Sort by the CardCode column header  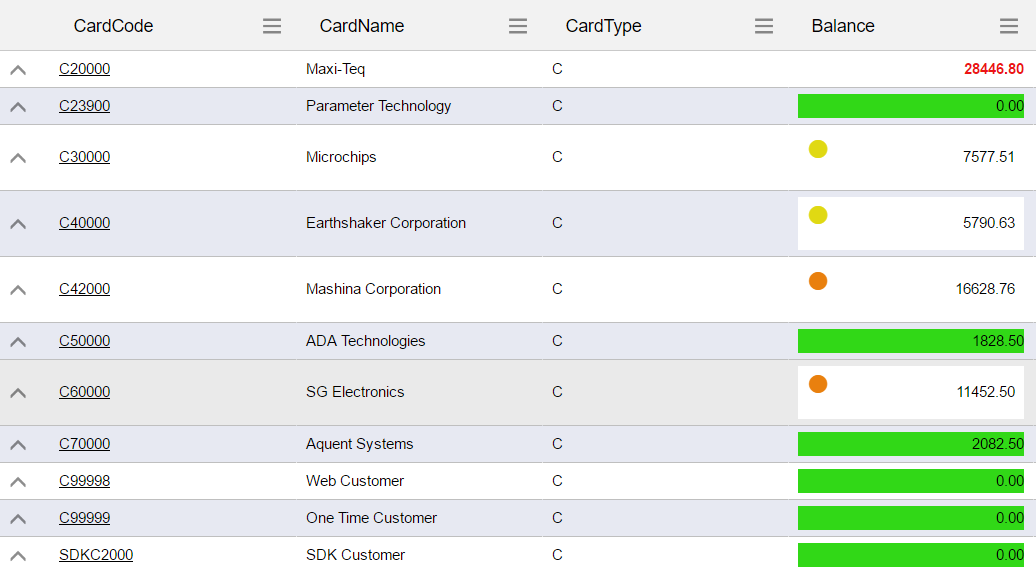113,26
